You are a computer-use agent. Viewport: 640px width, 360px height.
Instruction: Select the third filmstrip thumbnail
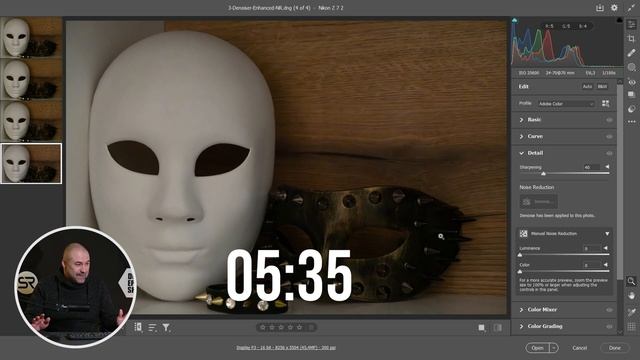click(x=31, y=121)
